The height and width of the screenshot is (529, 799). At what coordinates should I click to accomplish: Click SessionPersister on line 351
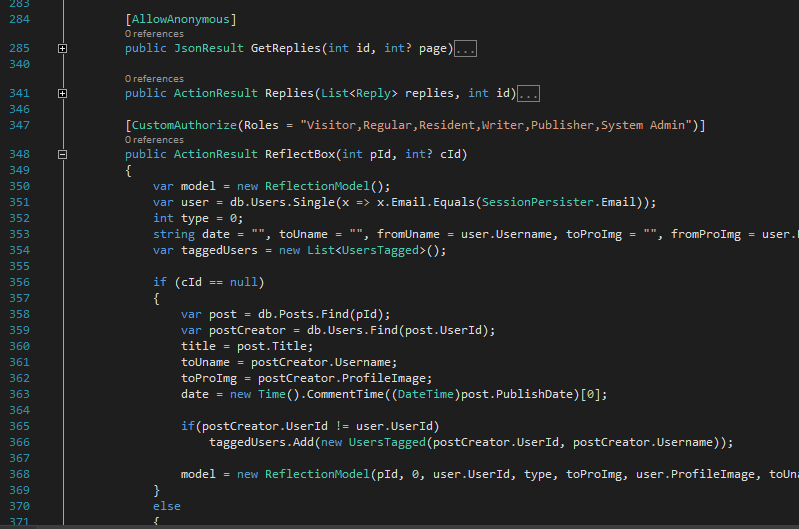coord(538,202)
